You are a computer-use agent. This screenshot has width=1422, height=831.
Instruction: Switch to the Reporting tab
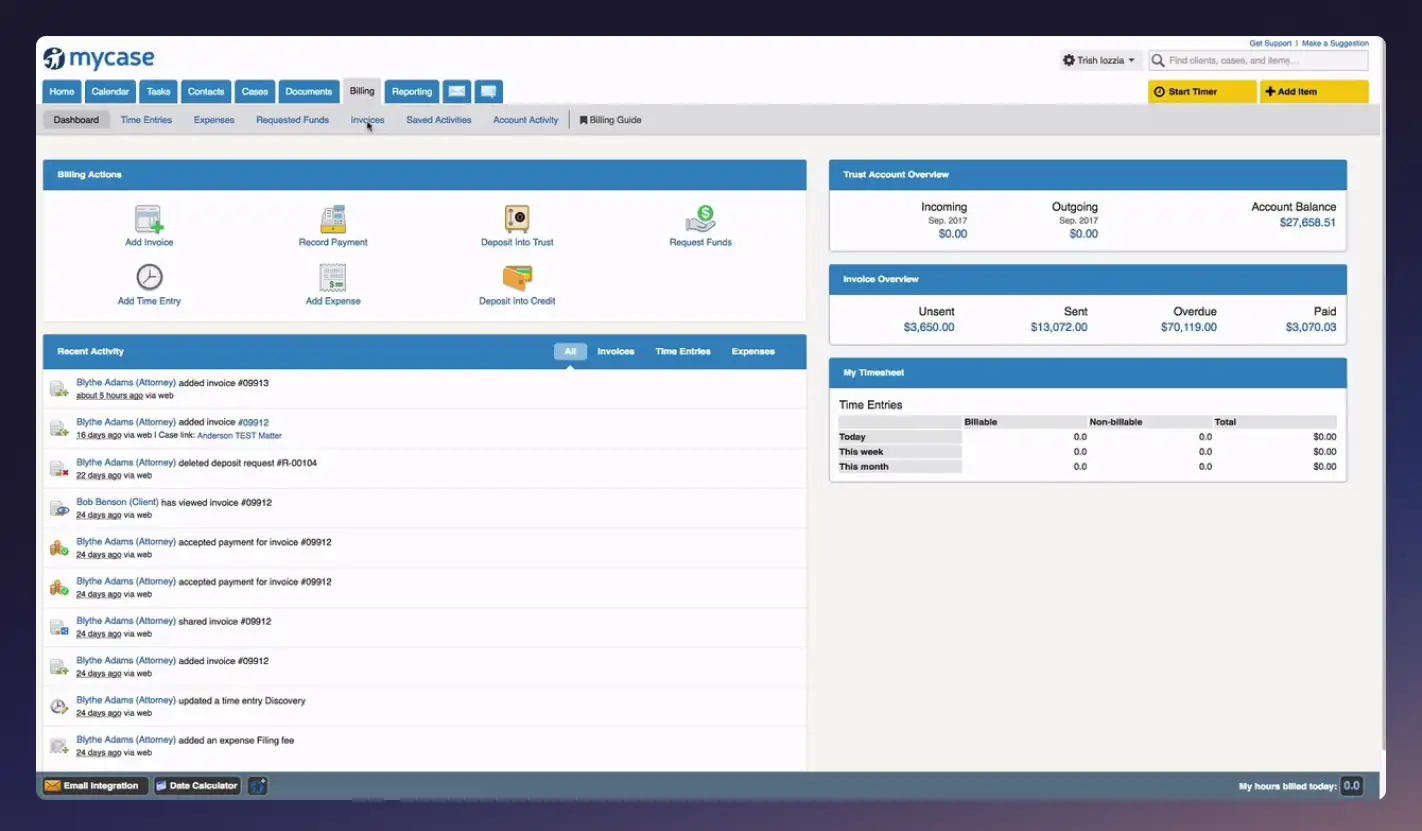click(411, 91)
